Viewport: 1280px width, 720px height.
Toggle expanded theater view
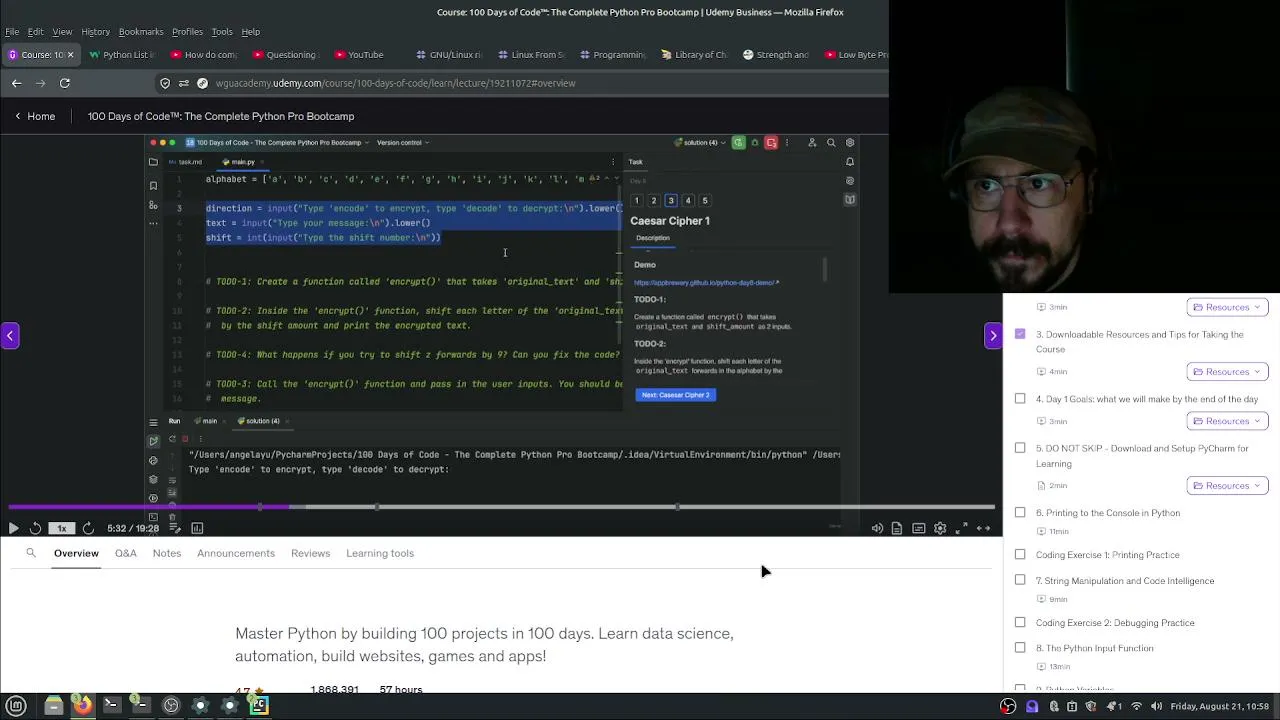(x=984, y=528)
